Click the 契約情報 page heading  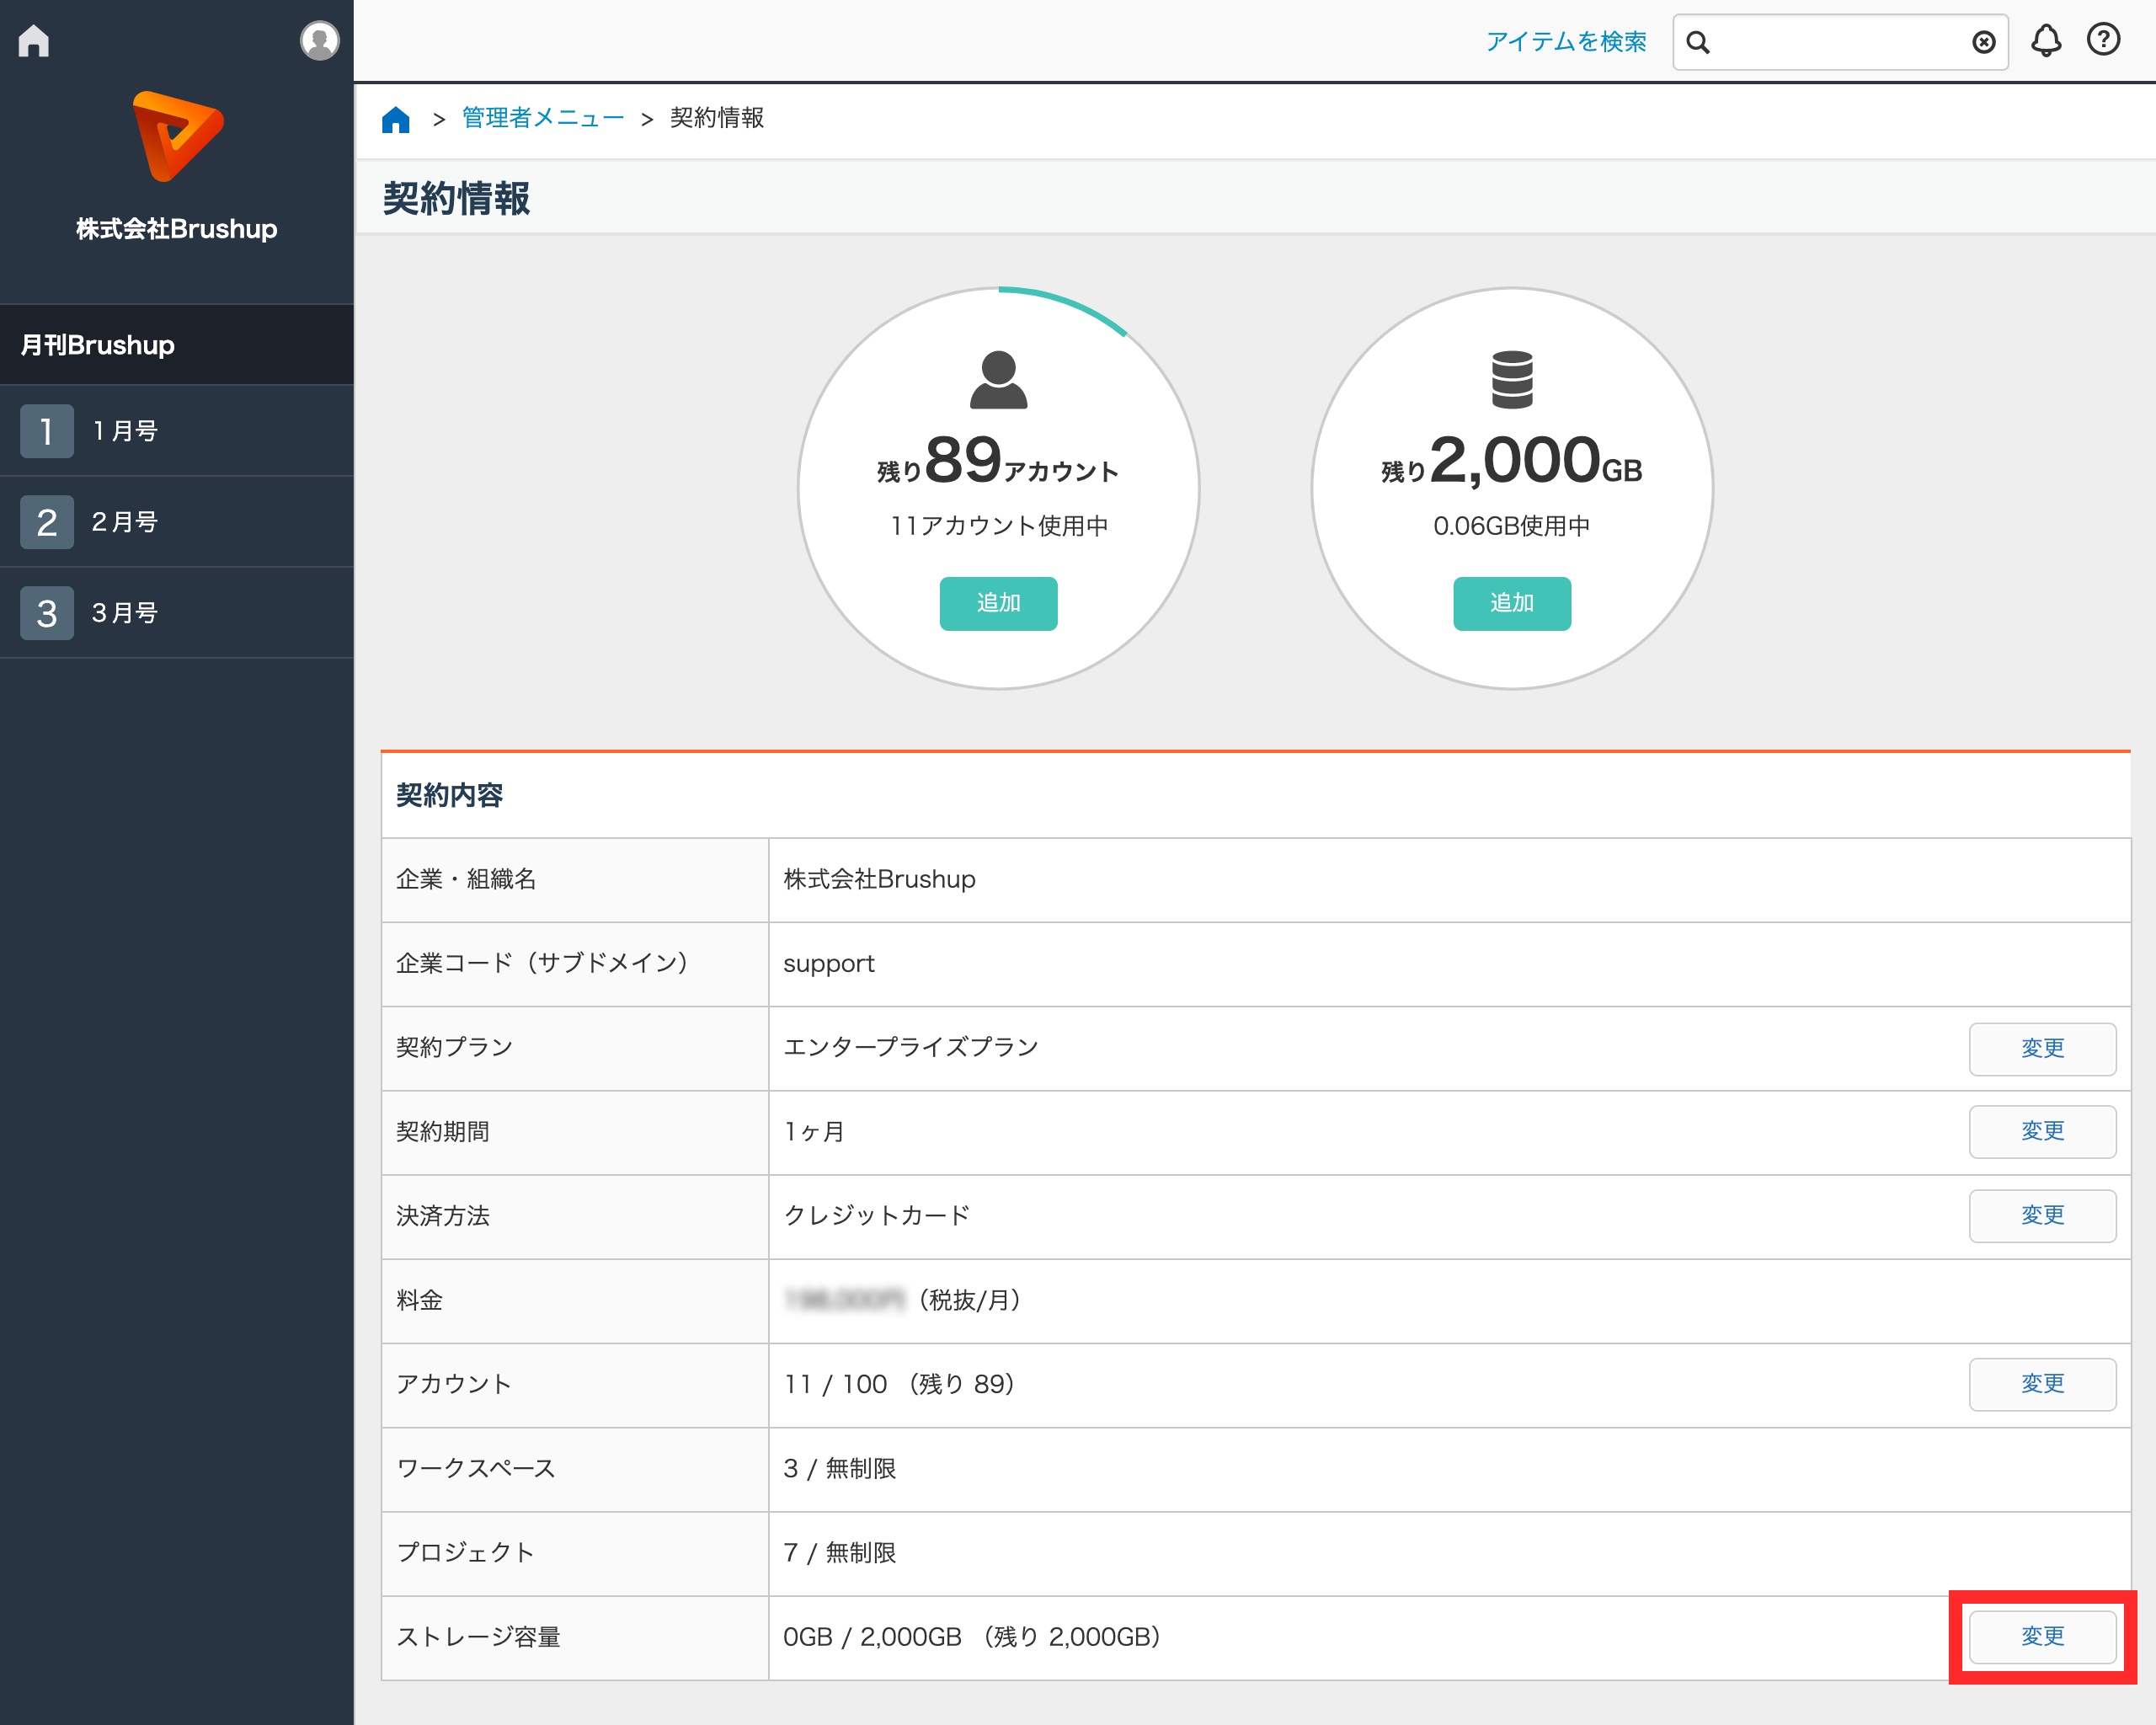click(456, 198)
